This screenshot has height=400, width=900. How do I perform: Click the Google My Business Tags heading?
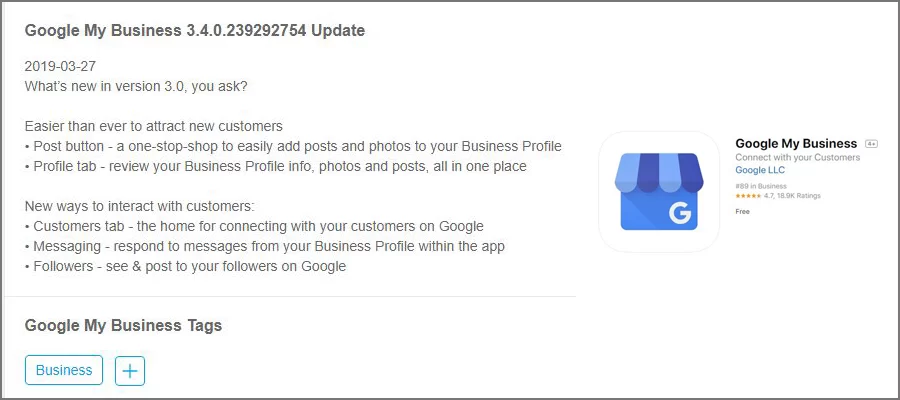tap(123, 325)
